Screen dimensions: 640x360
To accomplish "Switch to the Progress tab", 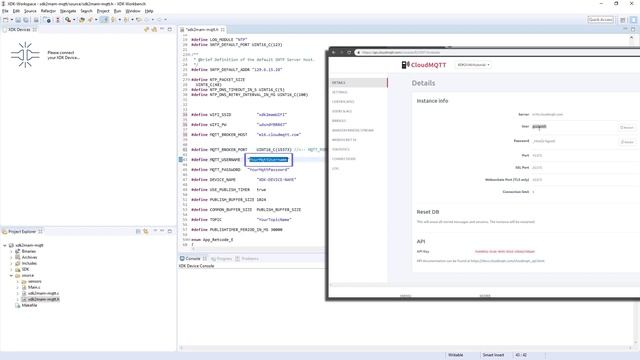I will pos(221,259).
